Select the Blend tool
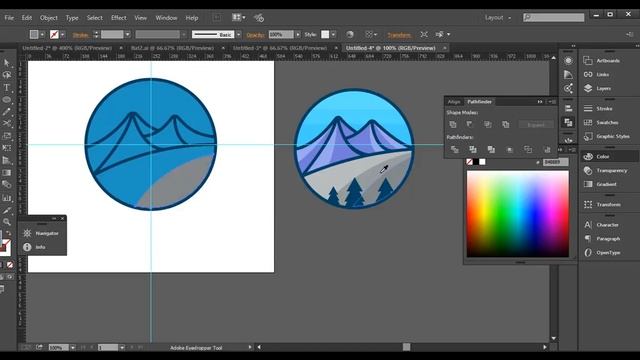Viewport: 640px width, 360px height. click(7, 184)
